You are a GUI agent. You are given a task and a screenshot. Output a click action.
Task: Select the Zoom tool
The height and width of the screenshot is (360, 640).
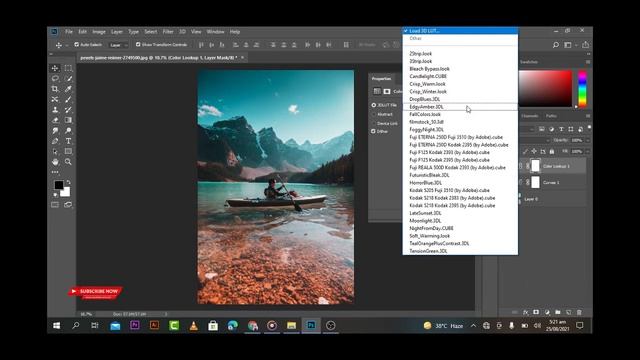[68, 162]
